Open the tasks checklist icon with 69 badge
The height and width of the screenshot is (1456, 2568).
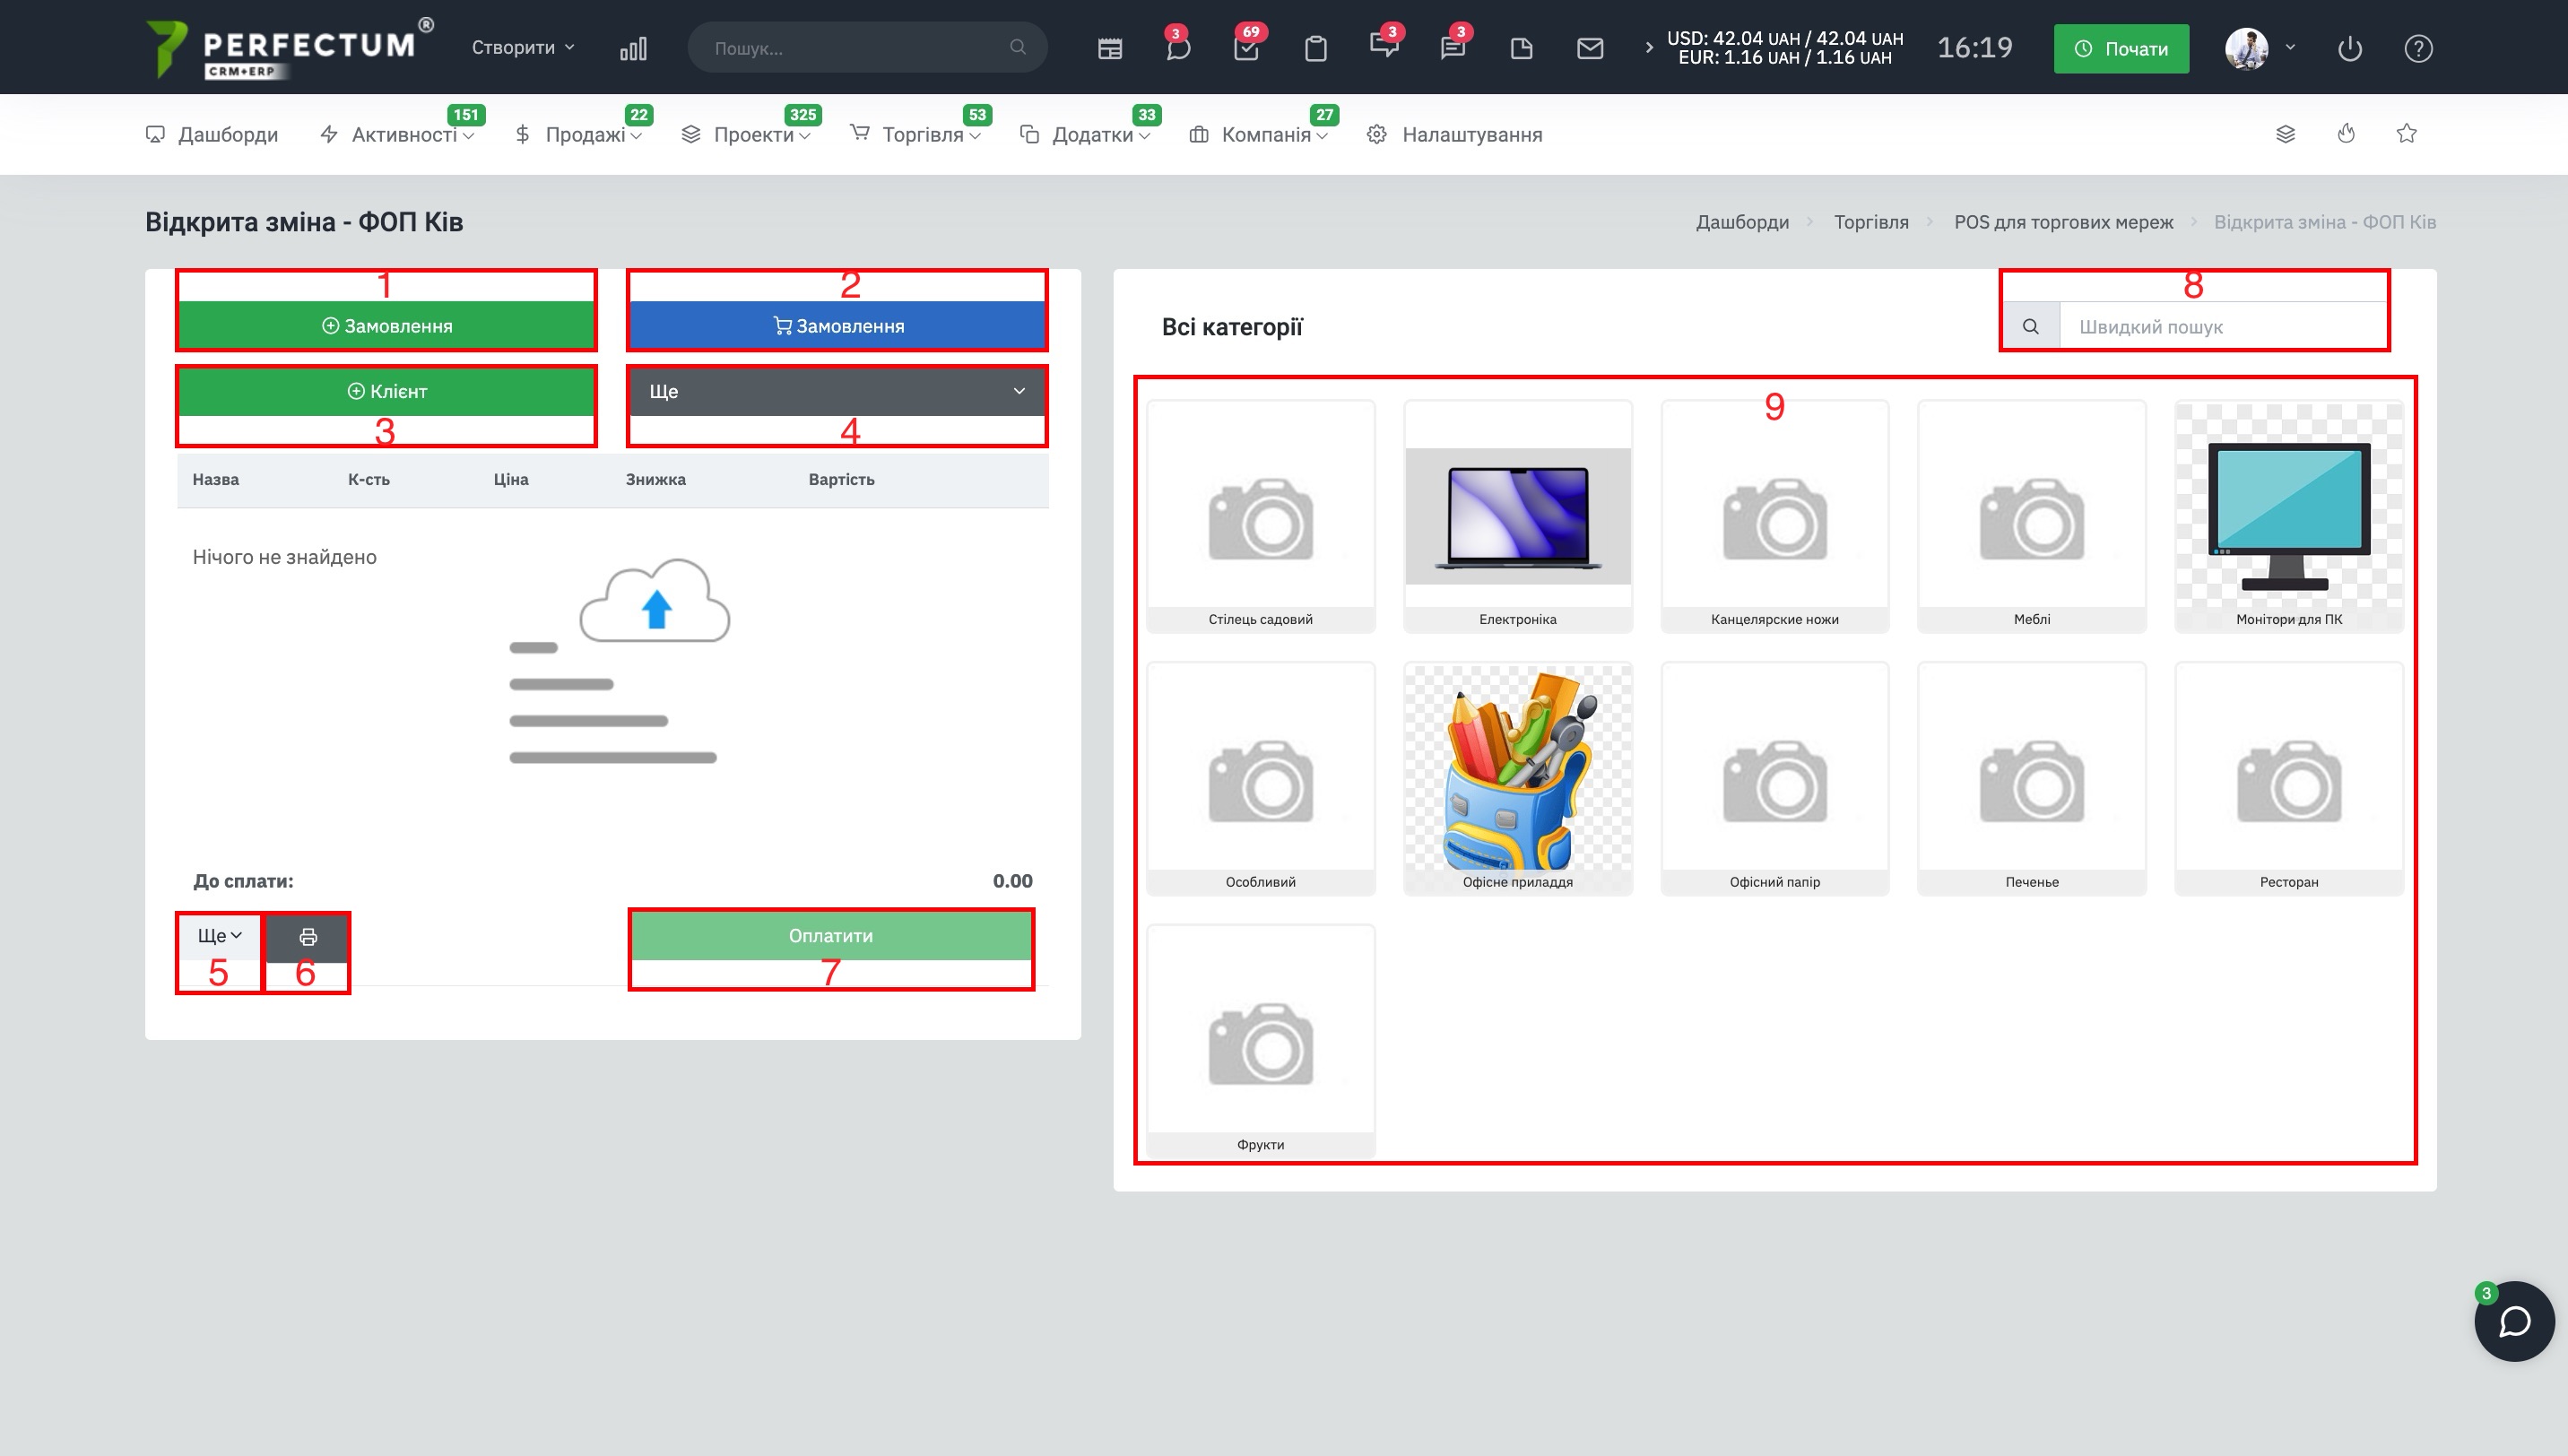[1246, 48]
